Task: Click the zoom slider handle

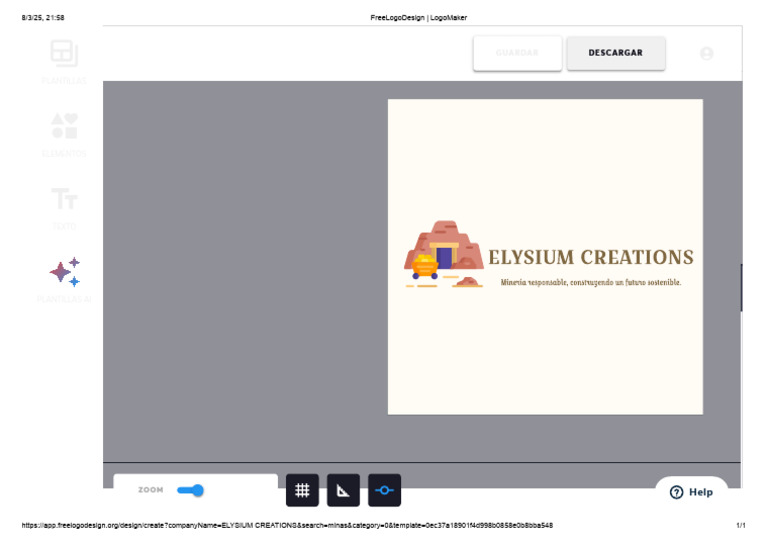Action: pyautogui.click(x=197, y=490)
